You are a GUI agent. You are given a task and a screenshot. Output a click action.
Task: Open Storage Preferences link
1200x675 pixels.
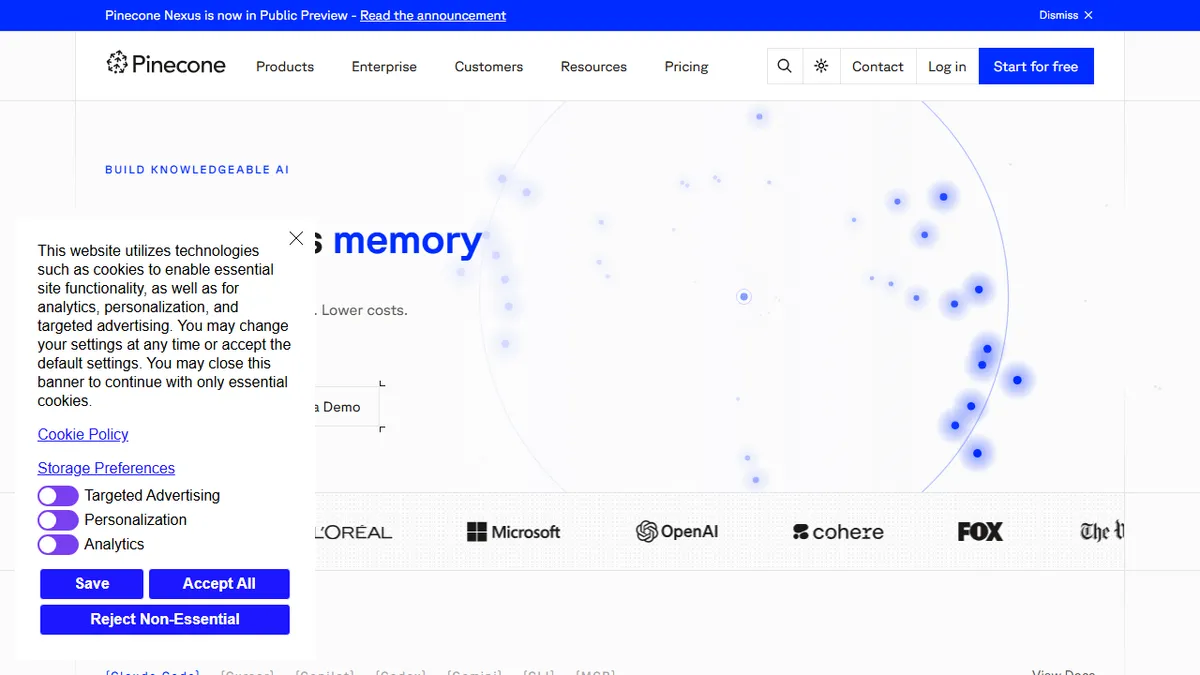pyautogui.click(x=106, y=468)
